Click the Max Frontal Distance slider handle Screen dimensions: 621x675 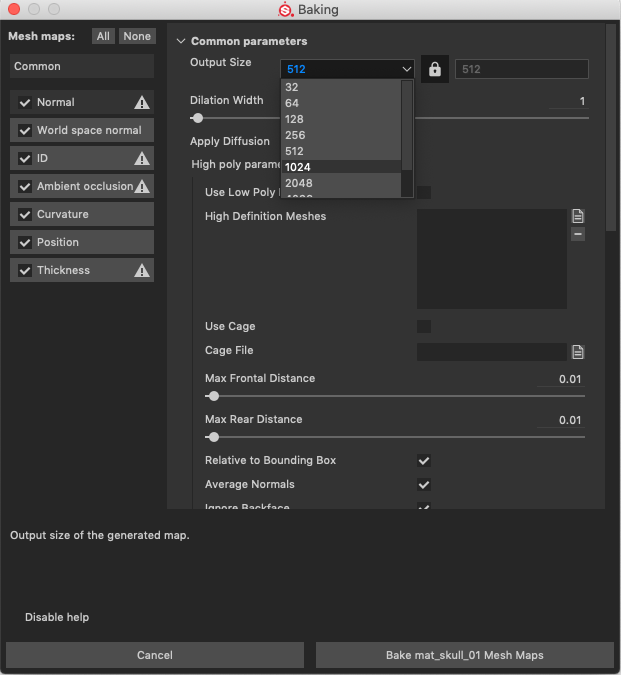pos(213,396)
